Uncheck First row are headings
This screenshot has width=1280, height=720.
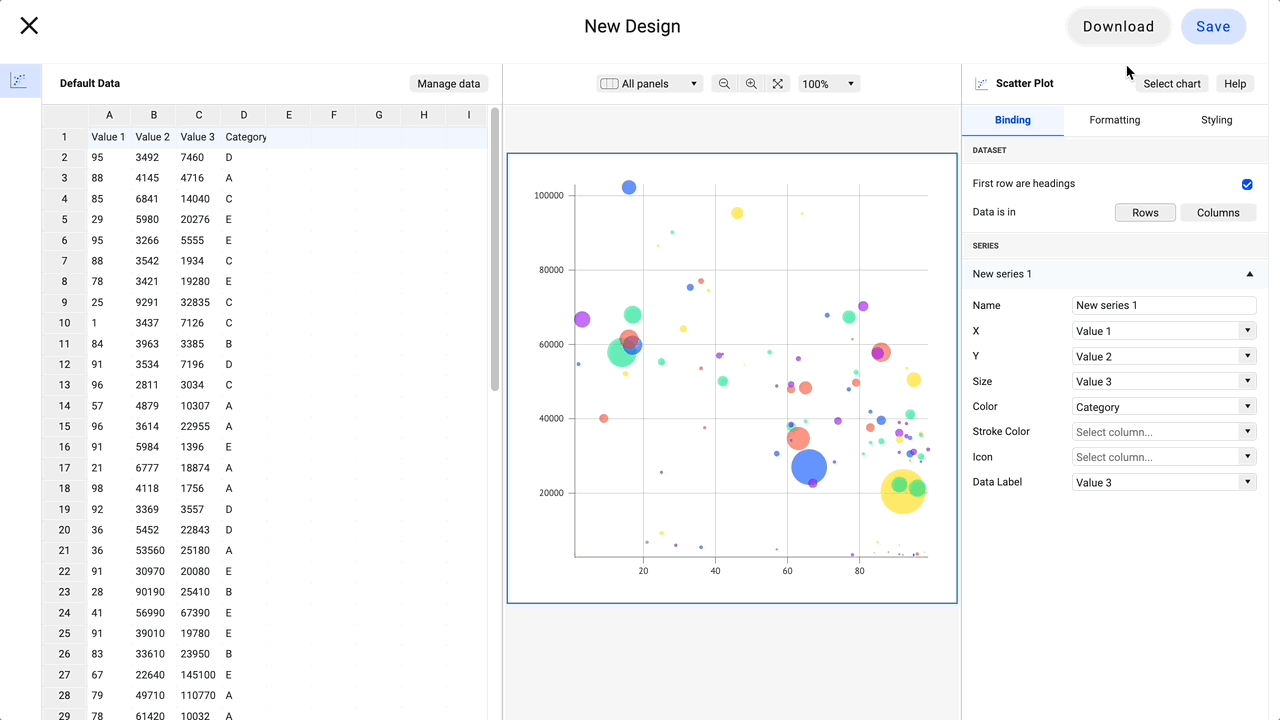click(1247, 184)
